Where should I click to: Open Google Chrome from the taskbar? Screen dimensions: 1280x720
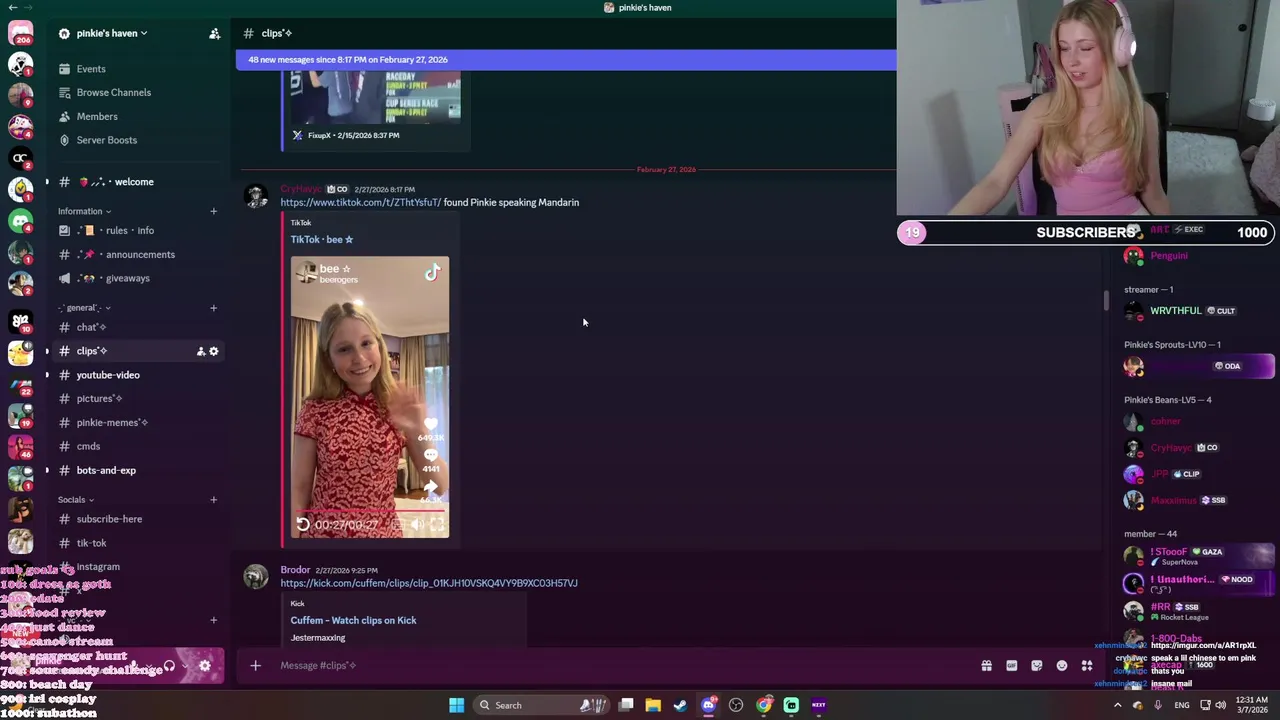pos(764,705)
